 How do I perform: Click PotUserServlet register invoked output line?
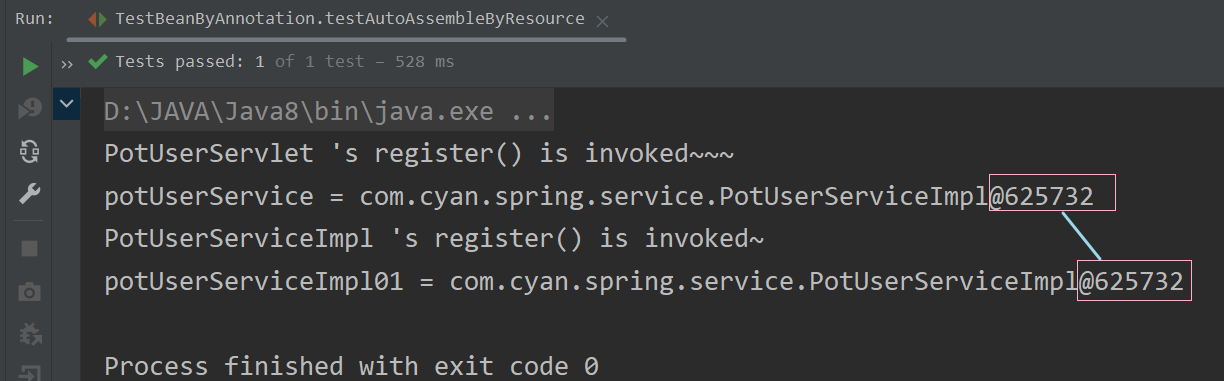419,154
